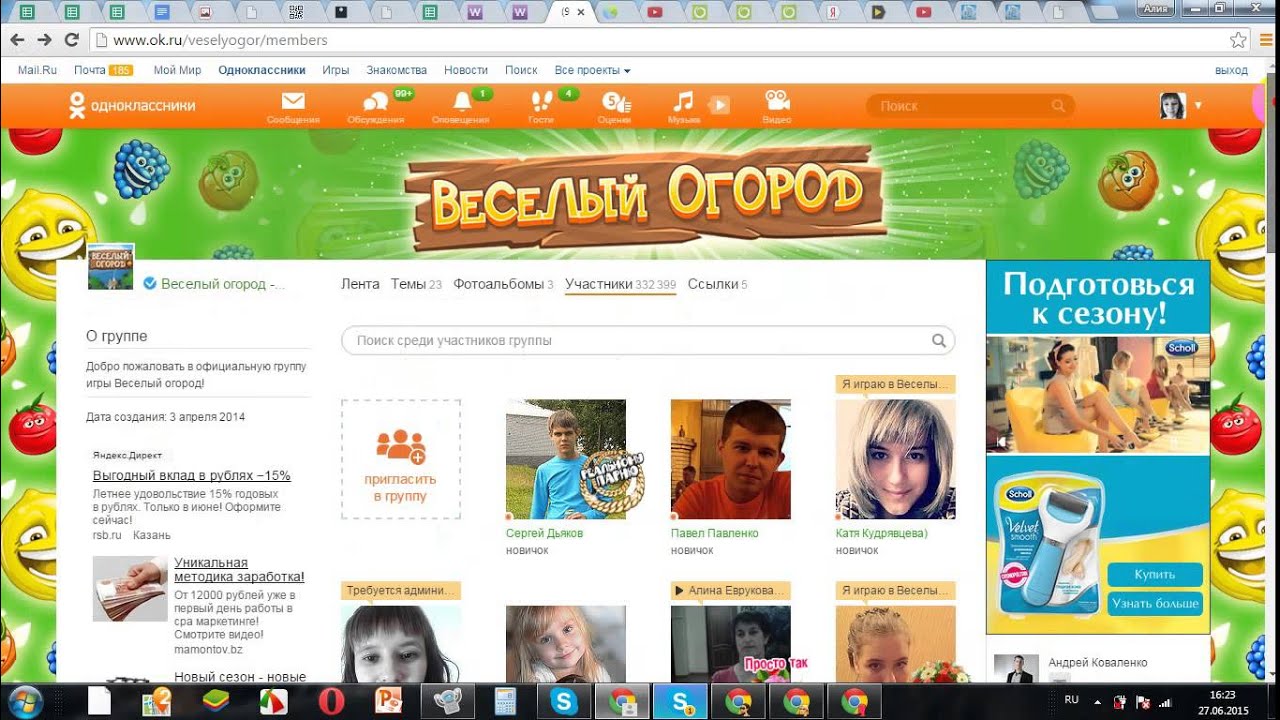Click the browser forward arrow
This screenshot has width=1280, height=720.
(44, 40)
